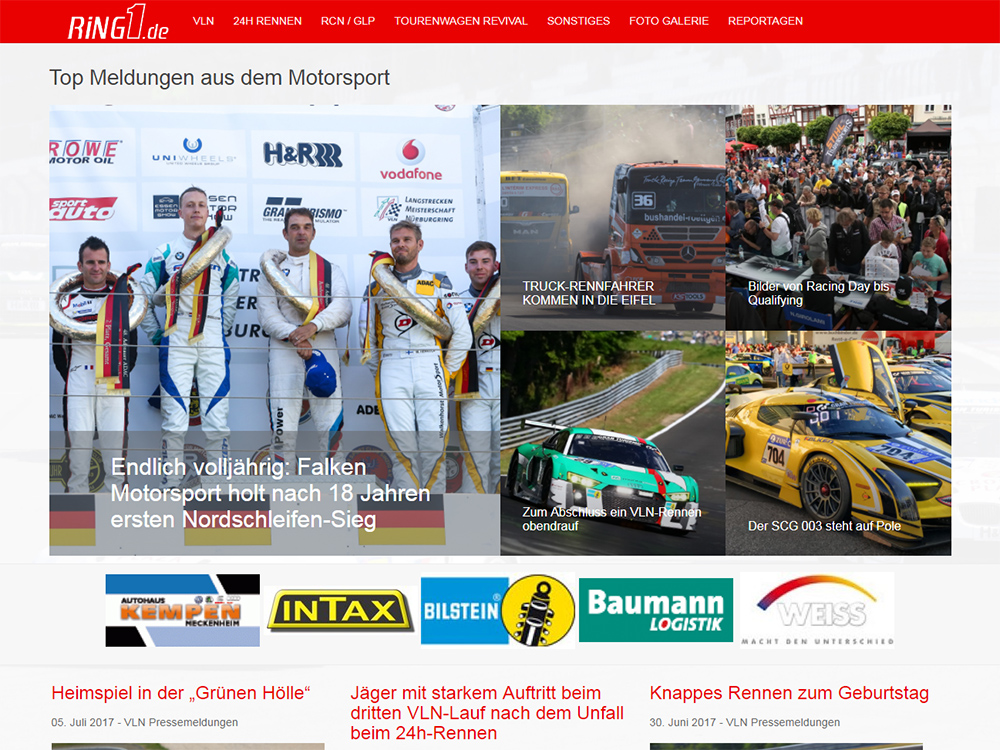
Task: Click the Weiss sponsor logo
Action: point(818,610)
